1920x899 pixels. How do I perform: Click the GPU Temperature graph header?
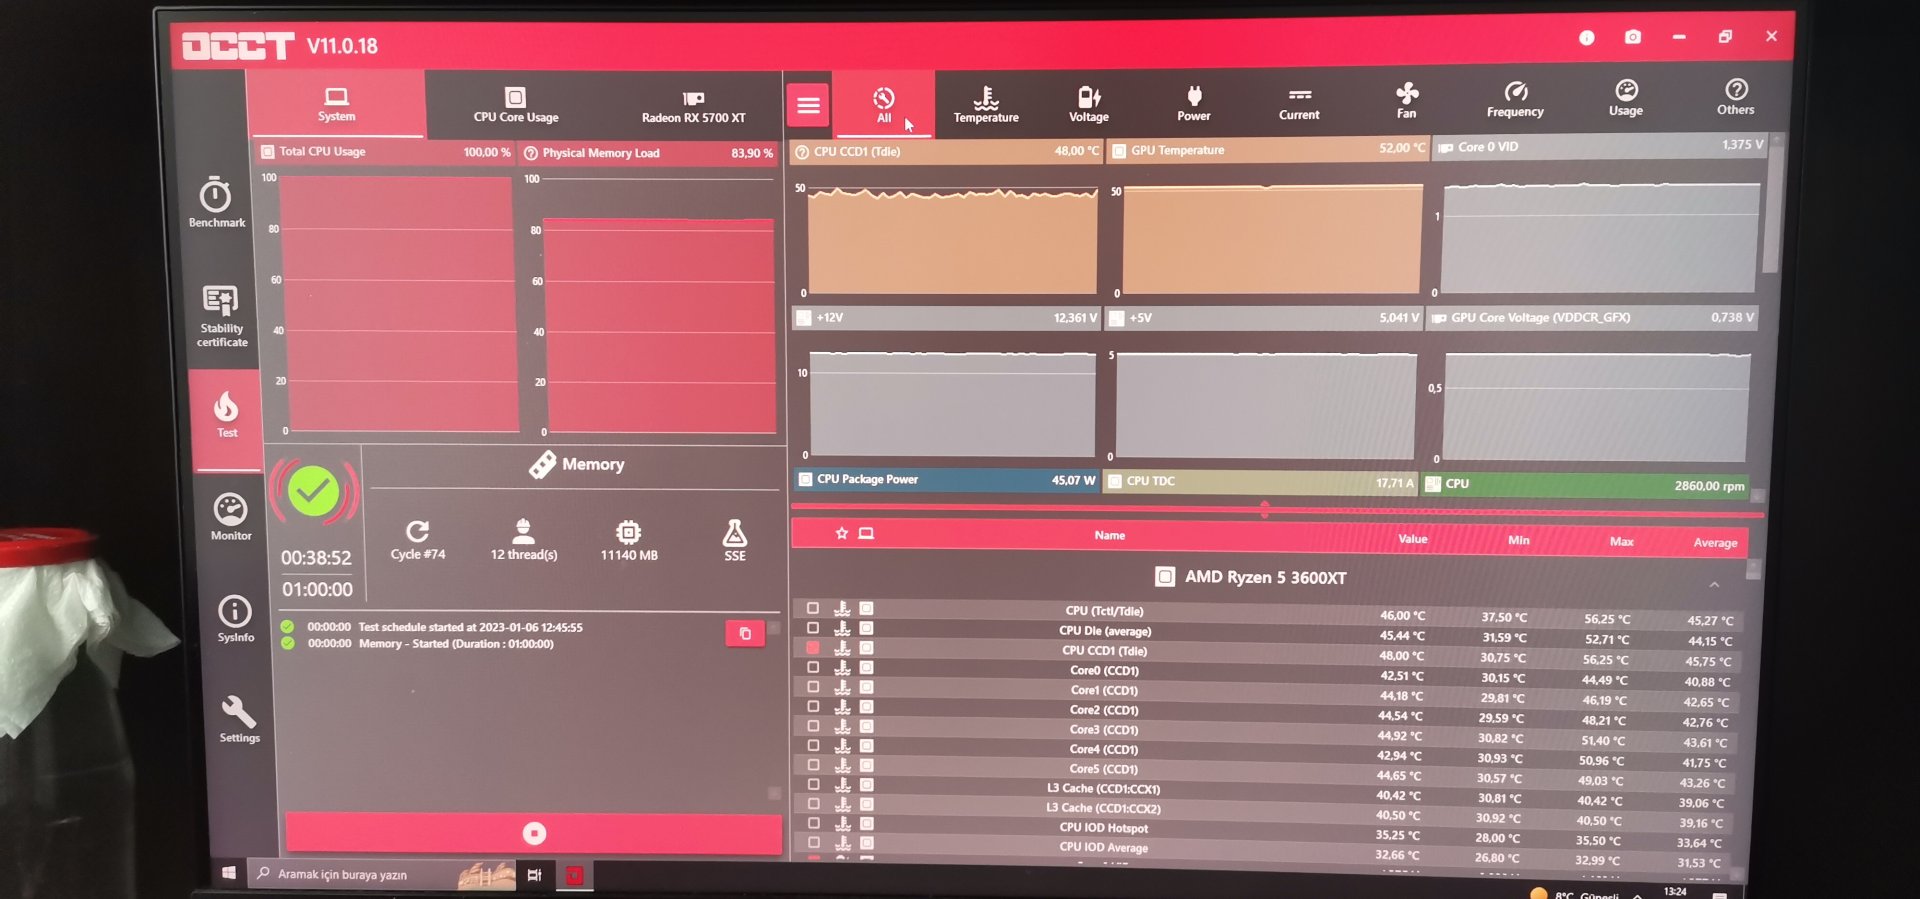coord(1267,149)
